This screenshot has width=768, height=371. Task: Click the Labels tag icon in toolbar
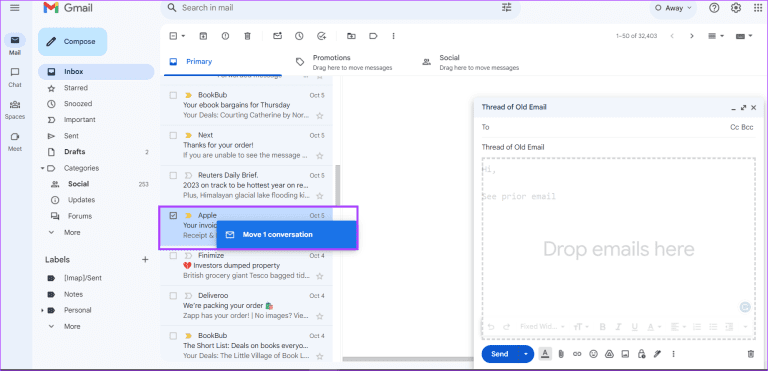tap(373, 36)
